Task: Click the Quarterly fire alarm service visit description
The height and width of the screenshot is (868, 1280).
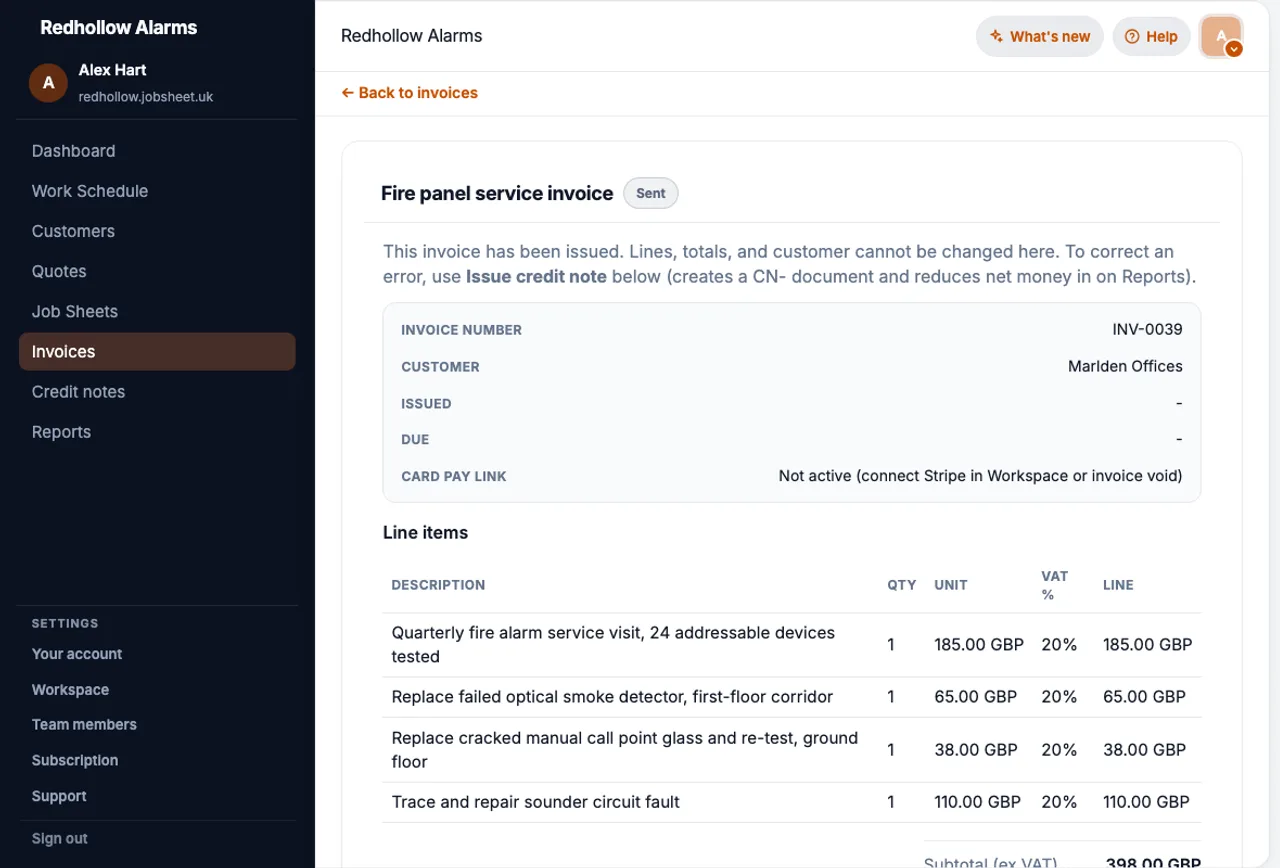Action: (613, 645)
